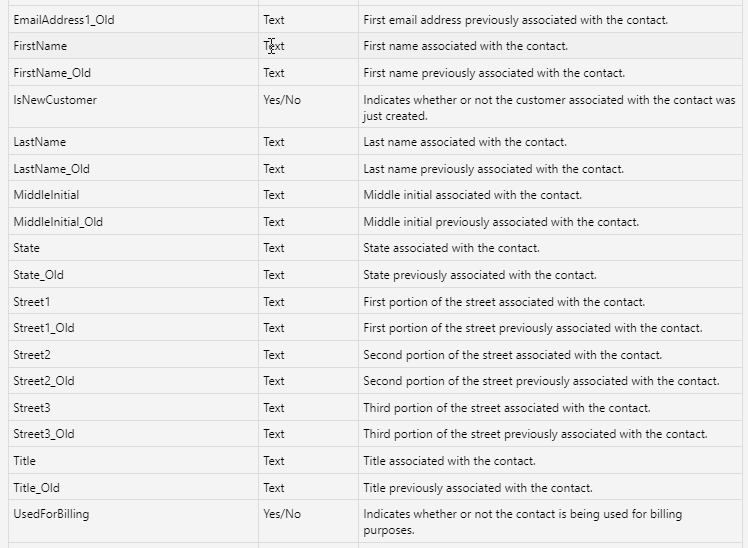The image size is (748, 548).
Task: Click the Street3 description text
Action: (x=507, y=408)
